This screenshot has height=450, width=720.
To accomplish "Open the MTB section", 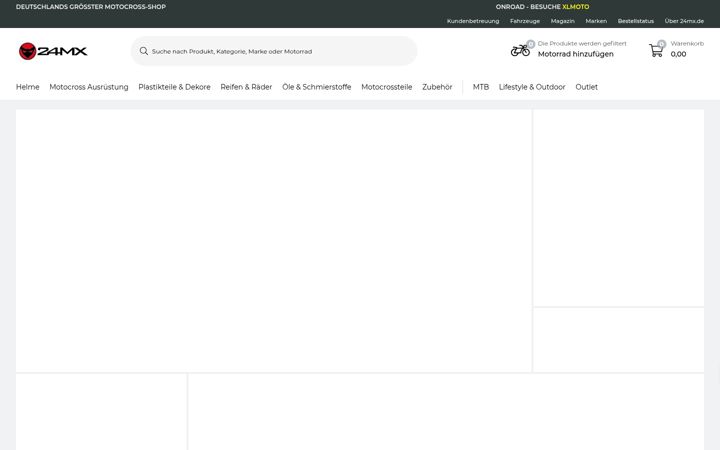I will click(481, 87).
